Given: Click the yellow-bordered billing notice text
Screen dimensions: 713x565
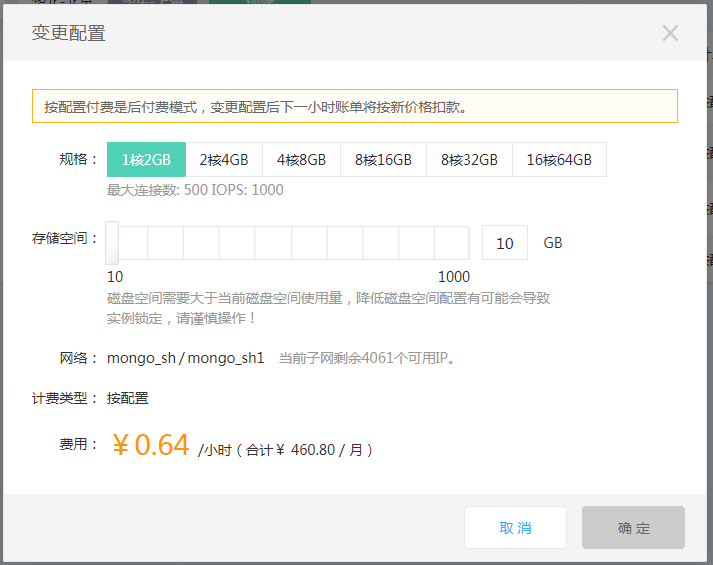Looking at the screenshot, I should pyautogui.click(x=256, y=107).
